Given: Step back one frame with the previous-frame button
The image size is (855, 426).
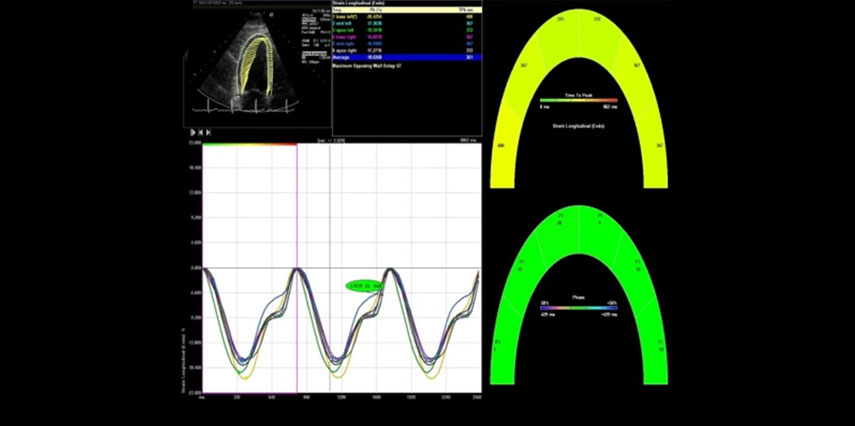Looking at the screenshot, I should (x=201, y=132).
